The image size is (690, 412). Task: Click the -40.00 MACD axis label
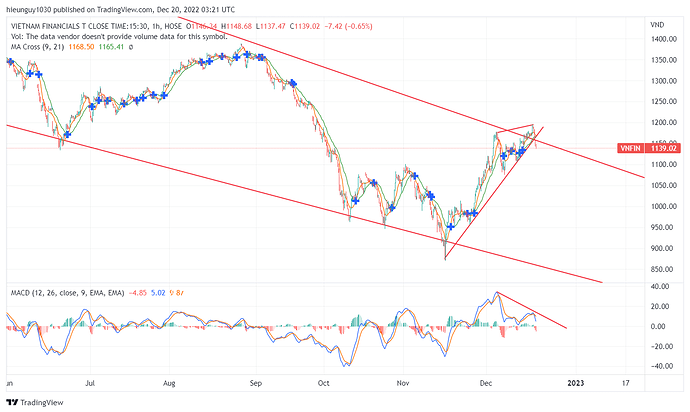click(661, 366)
